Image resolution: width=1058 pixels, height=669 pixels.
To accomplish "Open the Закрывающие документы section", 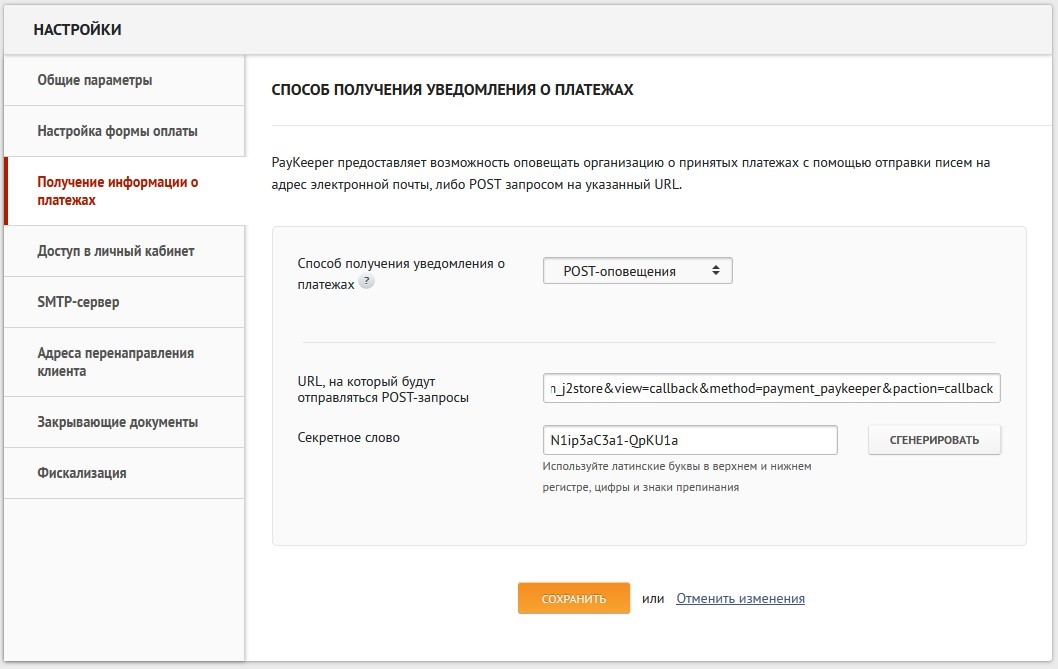I will (117, 422).
